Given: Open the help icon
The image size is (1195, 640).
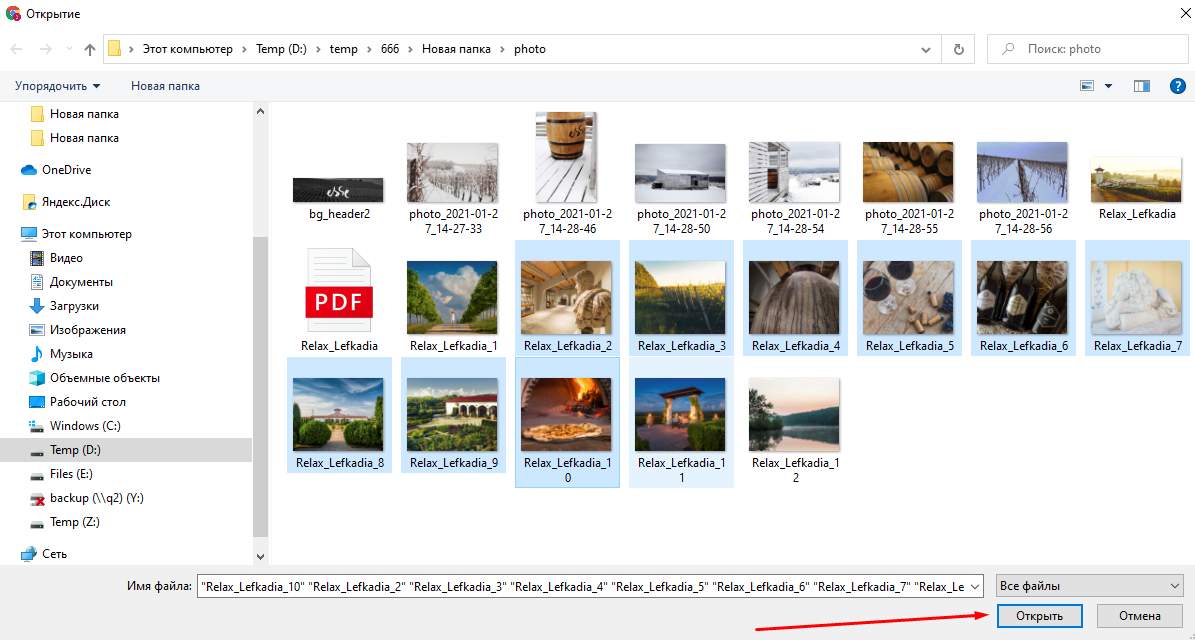Looking at the screenshot, I should 1177,86.
